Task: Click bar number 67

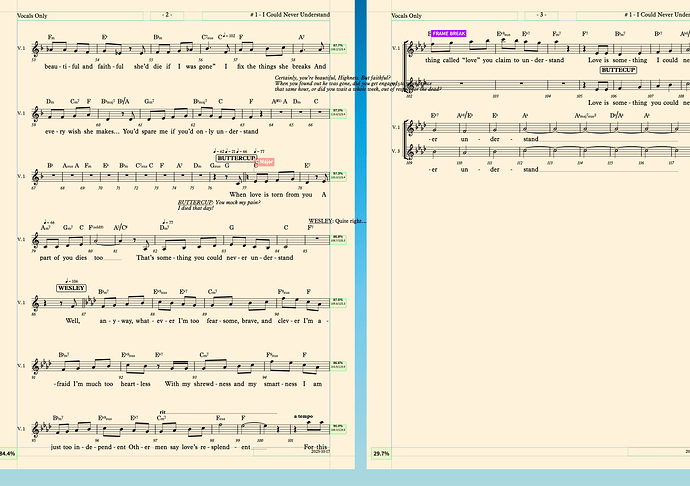Action: coord(33,188)
